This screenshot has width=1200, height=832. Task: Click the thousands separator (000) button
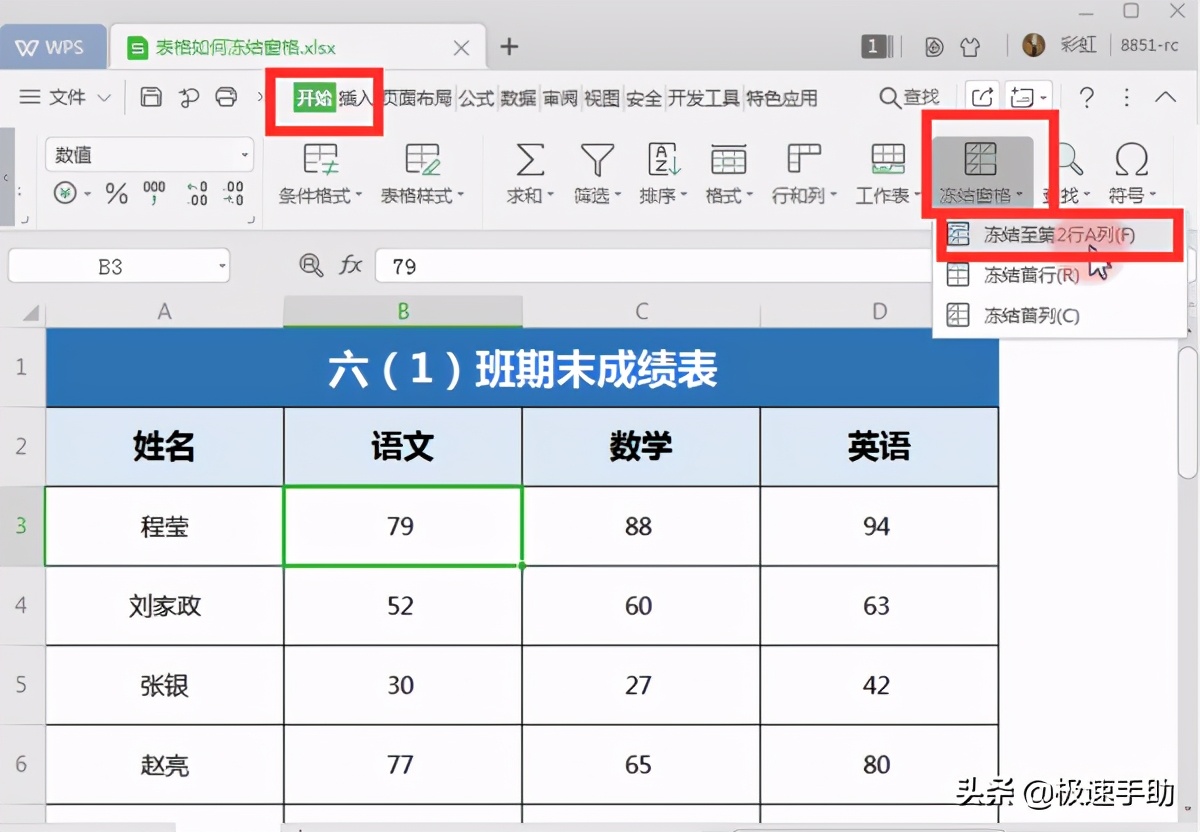pos(154,193)
